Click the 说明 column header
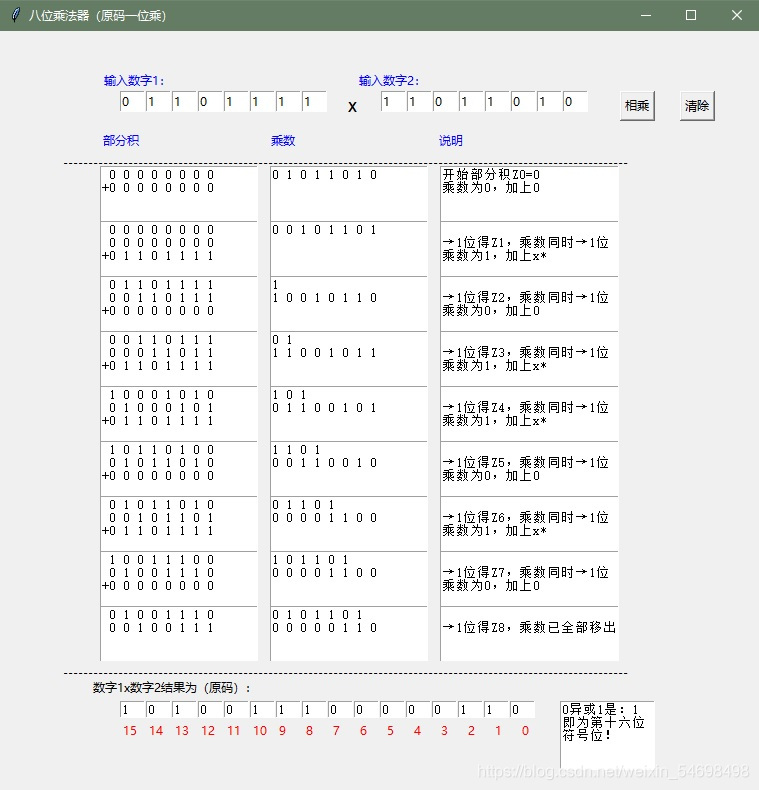Image resolution: width=759 pixels, height=790 pixels. (451, 141)
